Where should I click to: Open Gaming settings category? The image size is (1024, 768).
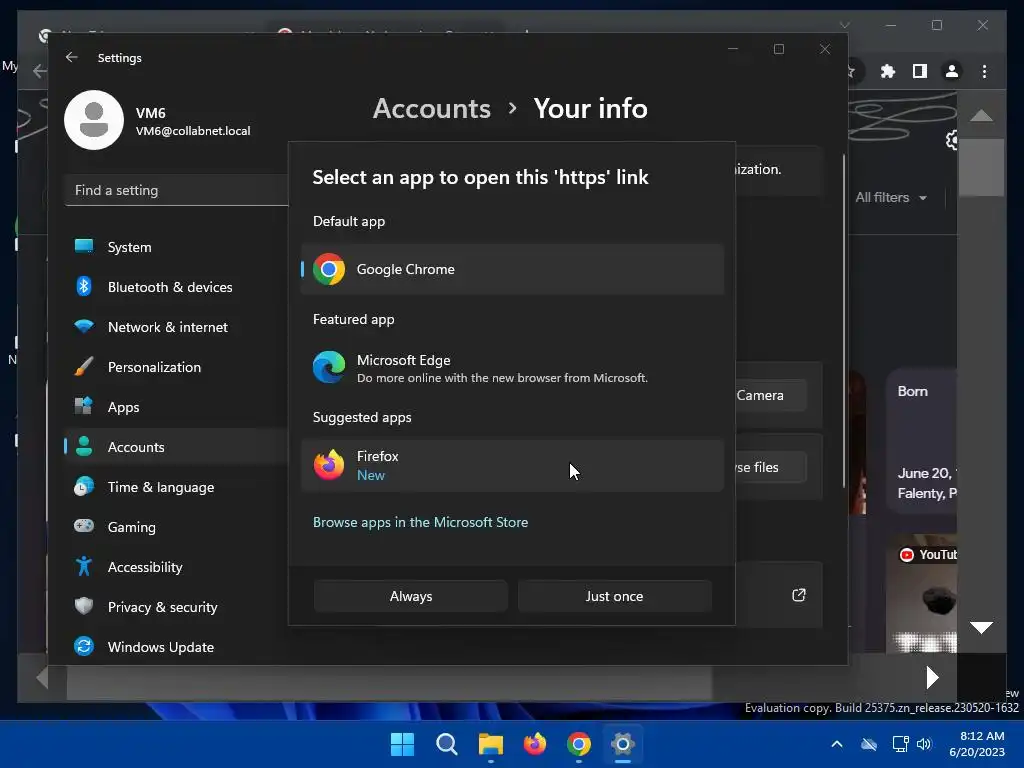176,527
